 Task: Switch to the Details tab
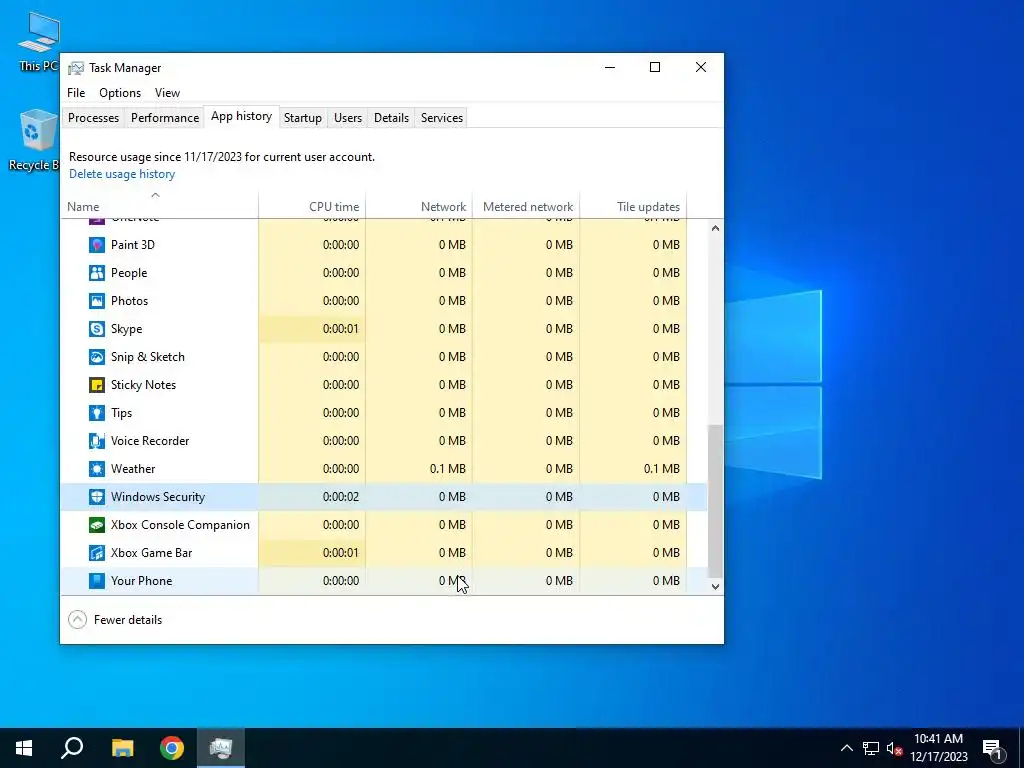[391, 118]
